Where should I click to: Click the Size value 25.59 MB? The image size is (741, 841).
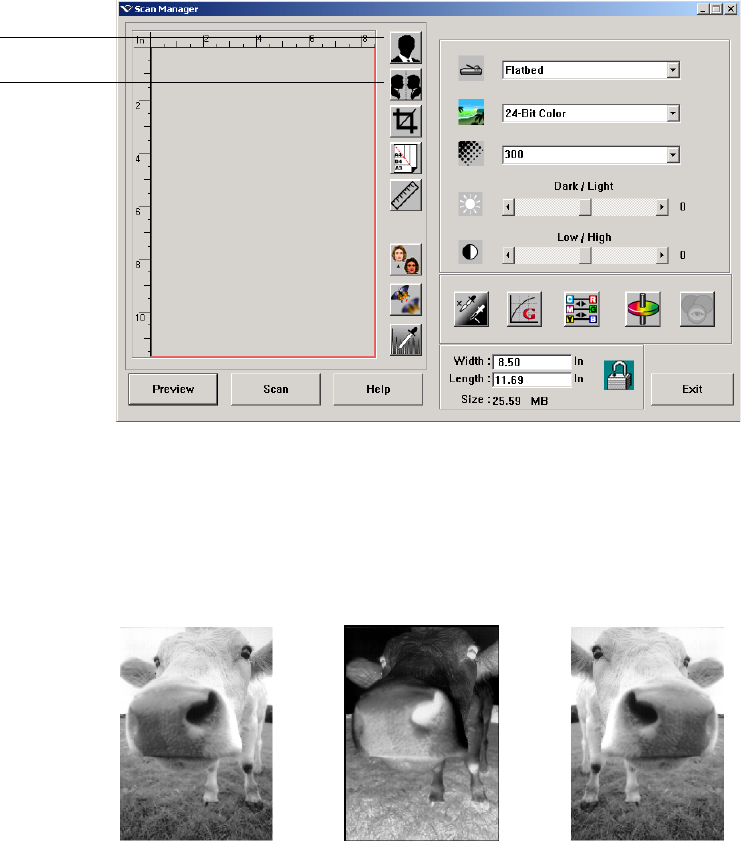[x=520, y=401]
